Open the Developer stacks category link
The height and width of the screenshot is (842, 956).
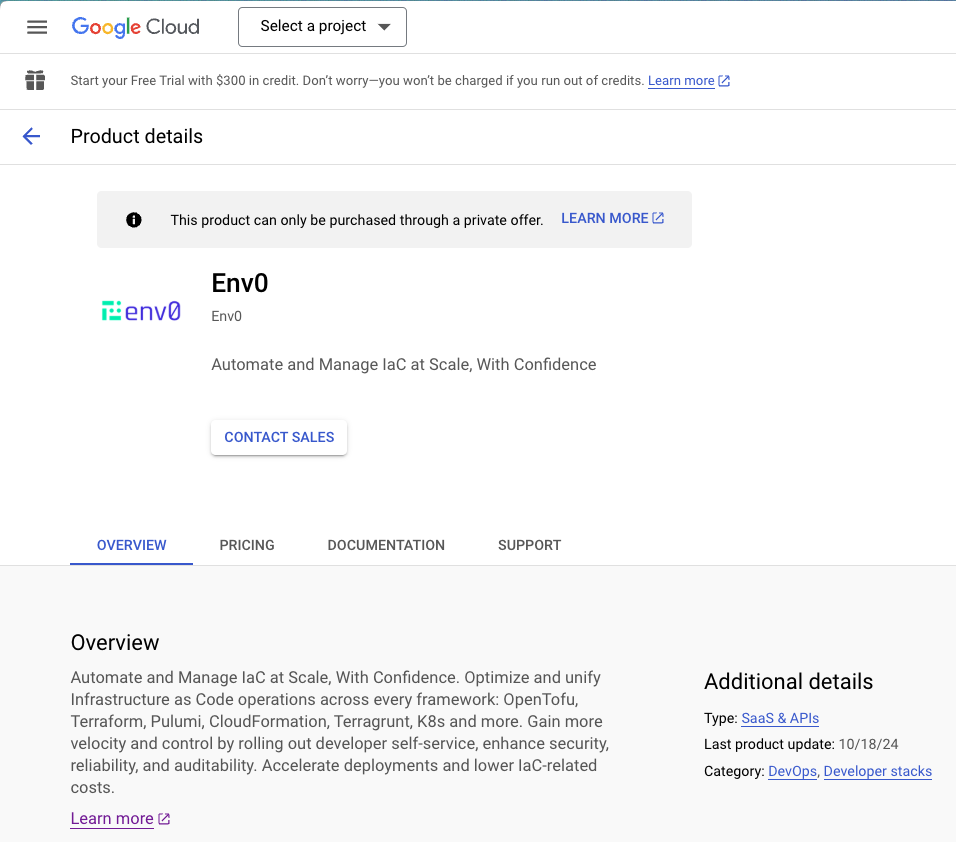point(877,771)
